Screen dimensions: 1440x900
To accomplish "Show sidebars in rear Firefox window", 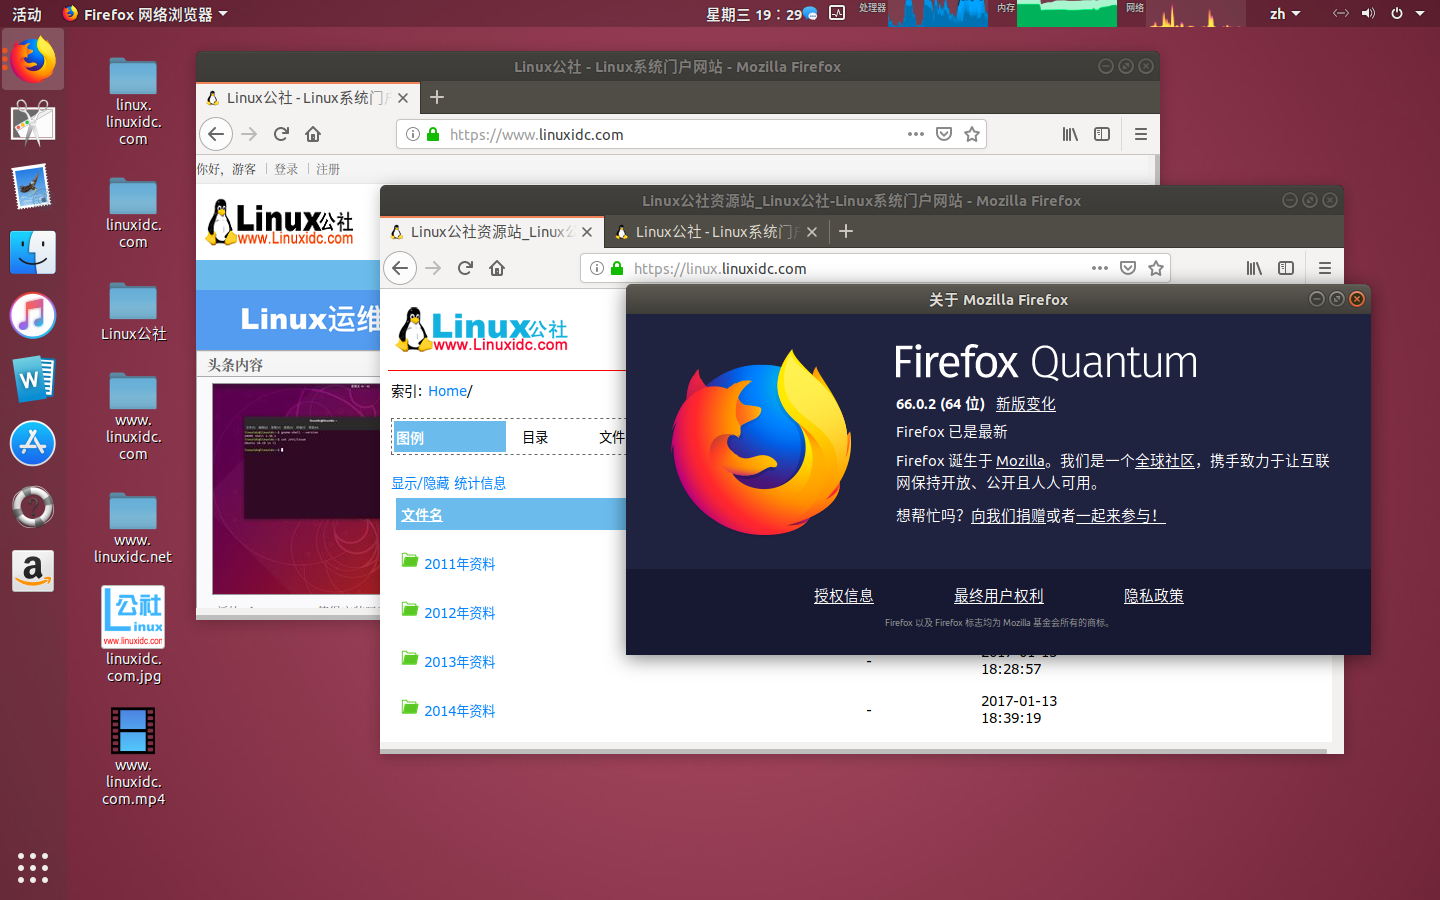I will tap(1102, 134).
